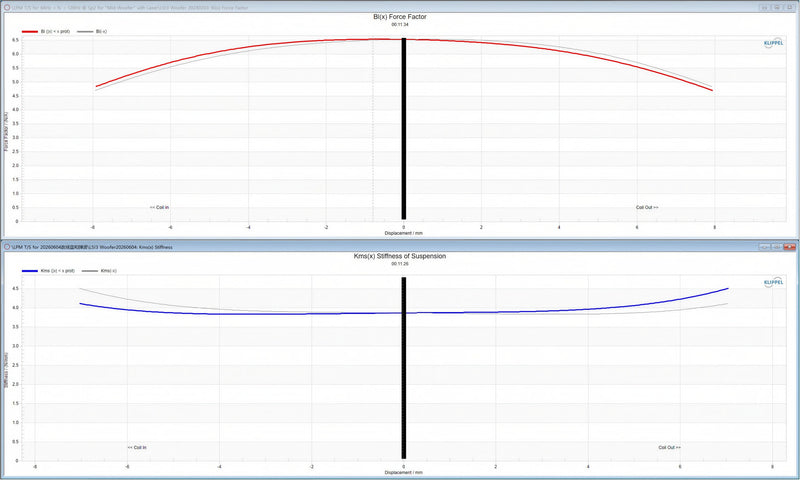Click 'Displacement / mm' axis label of Stiffness chart

click(x=404, y=472)
